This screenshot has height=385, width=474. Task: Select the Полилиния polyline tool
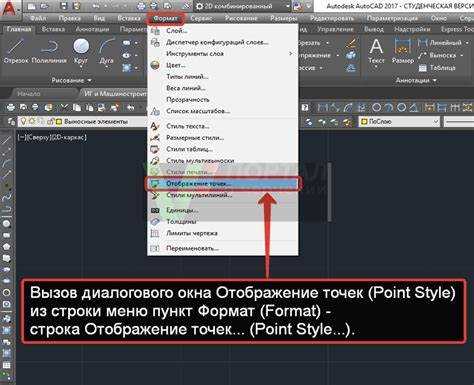49,51
